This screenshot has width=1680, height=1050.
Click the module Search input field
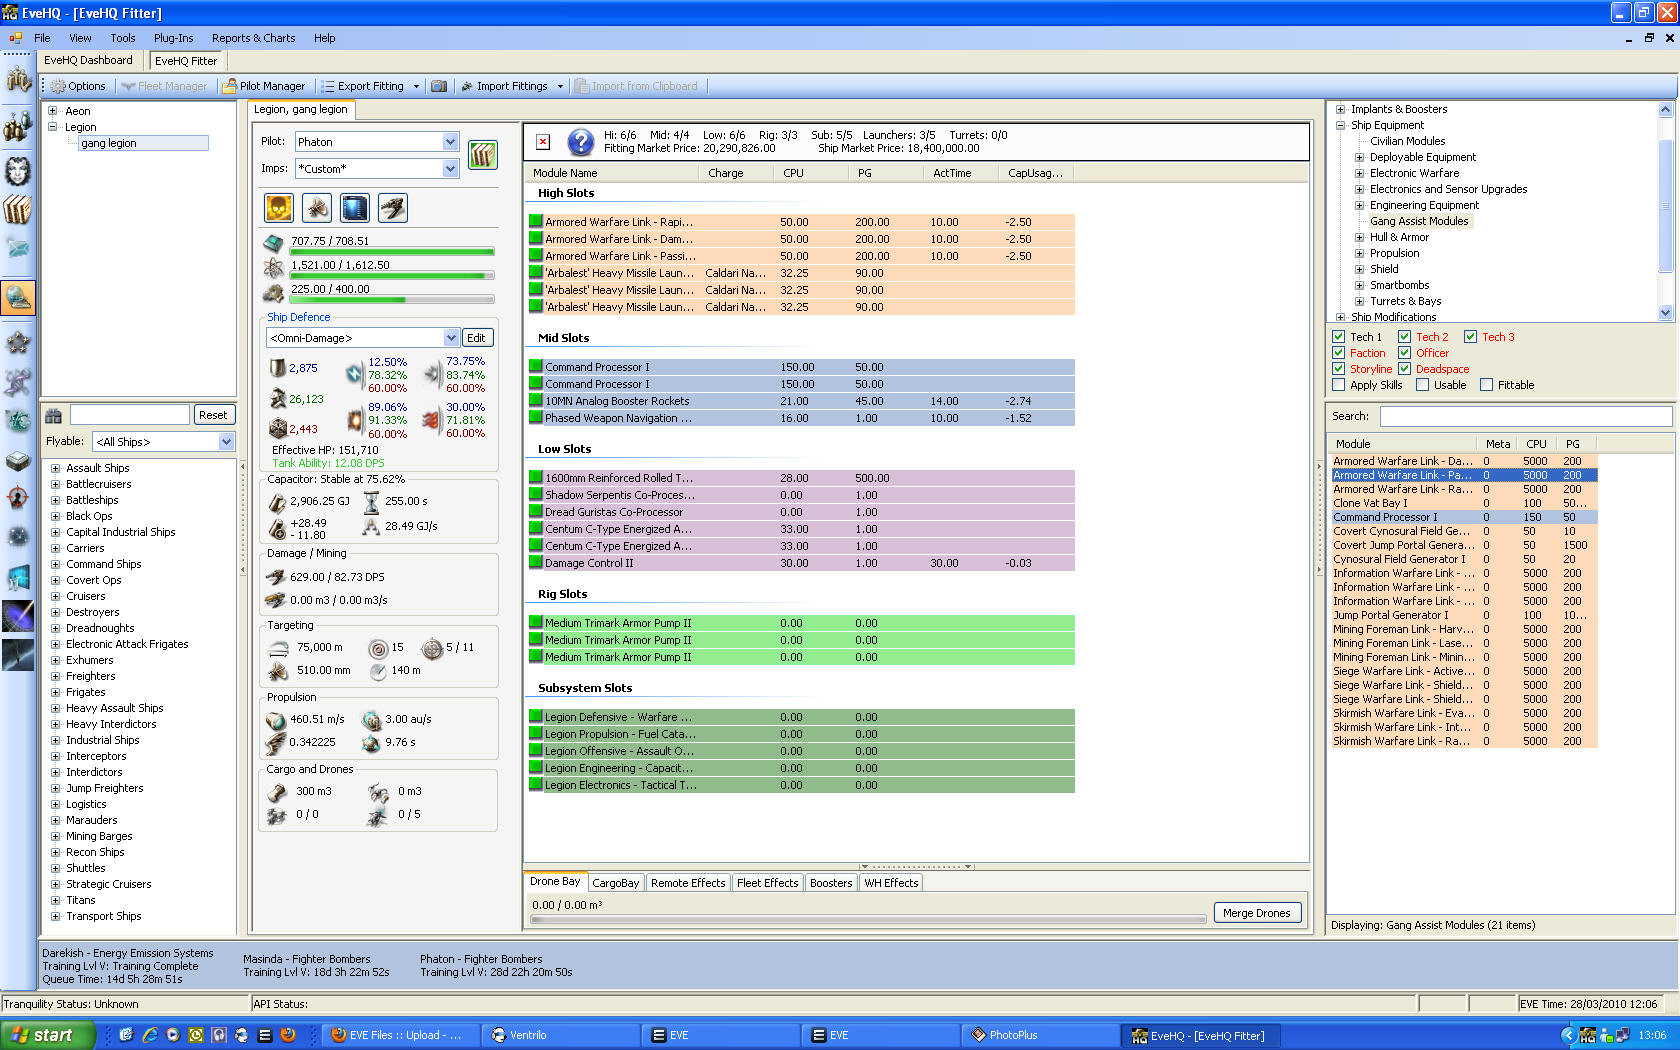click(x=1527, y=416)
